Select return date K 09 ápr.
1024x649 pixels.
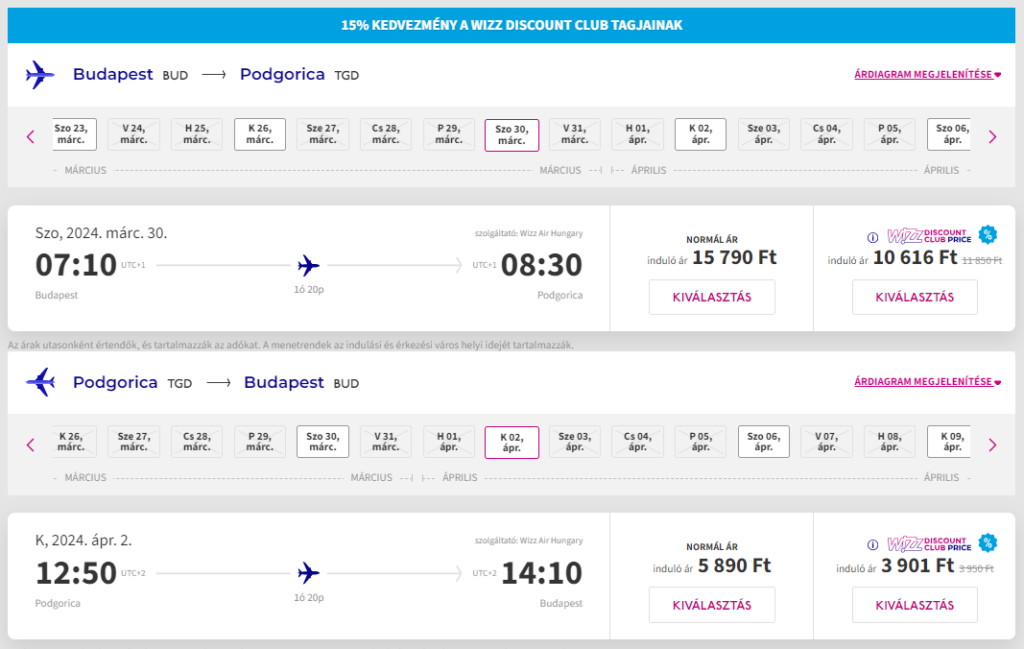950,442
